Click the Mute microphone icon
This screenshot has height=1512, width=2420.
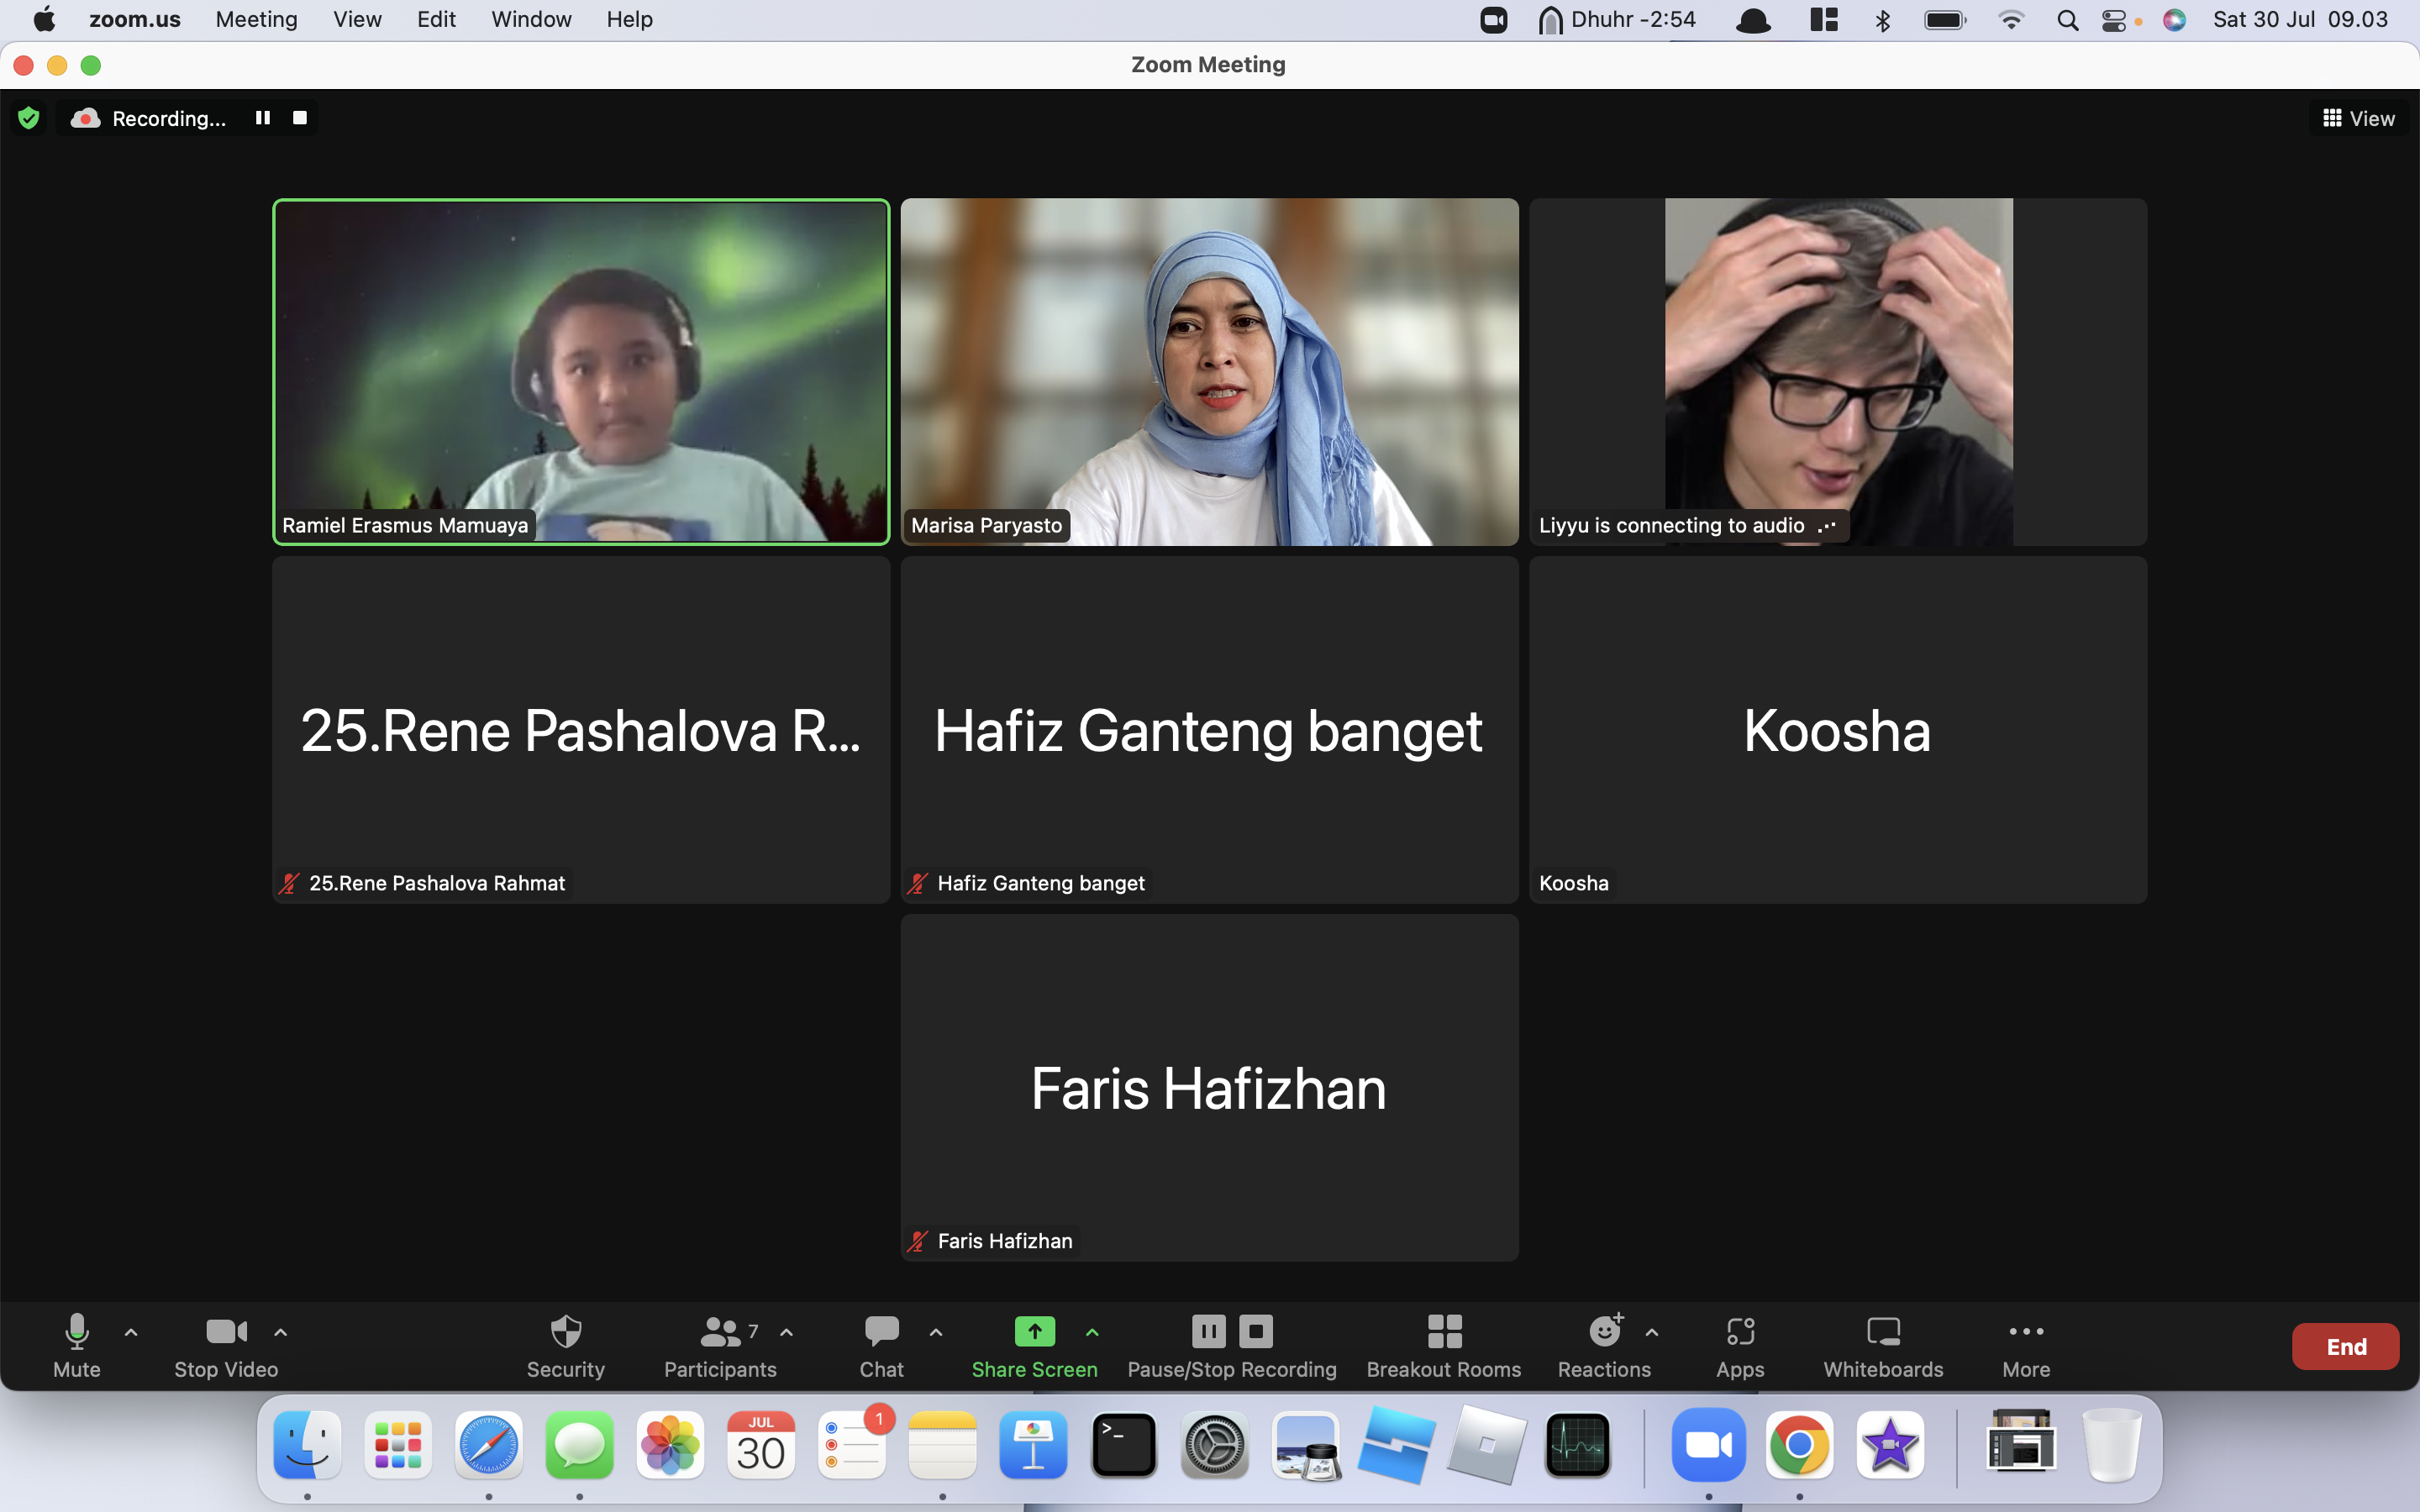75,1331
